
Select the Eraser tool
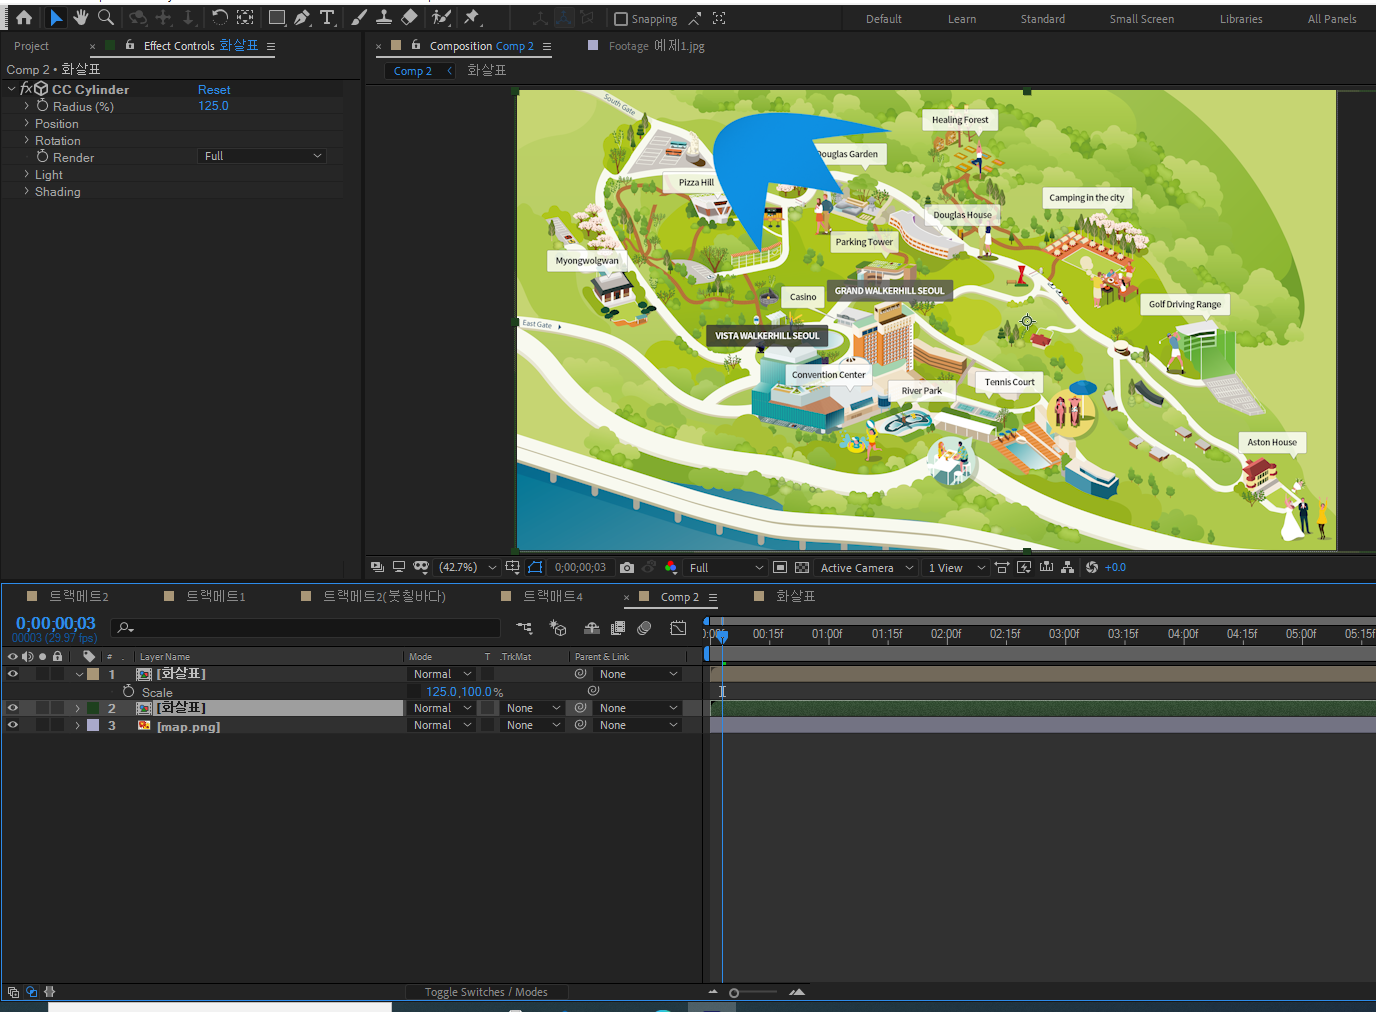click(x=409, y=17)
